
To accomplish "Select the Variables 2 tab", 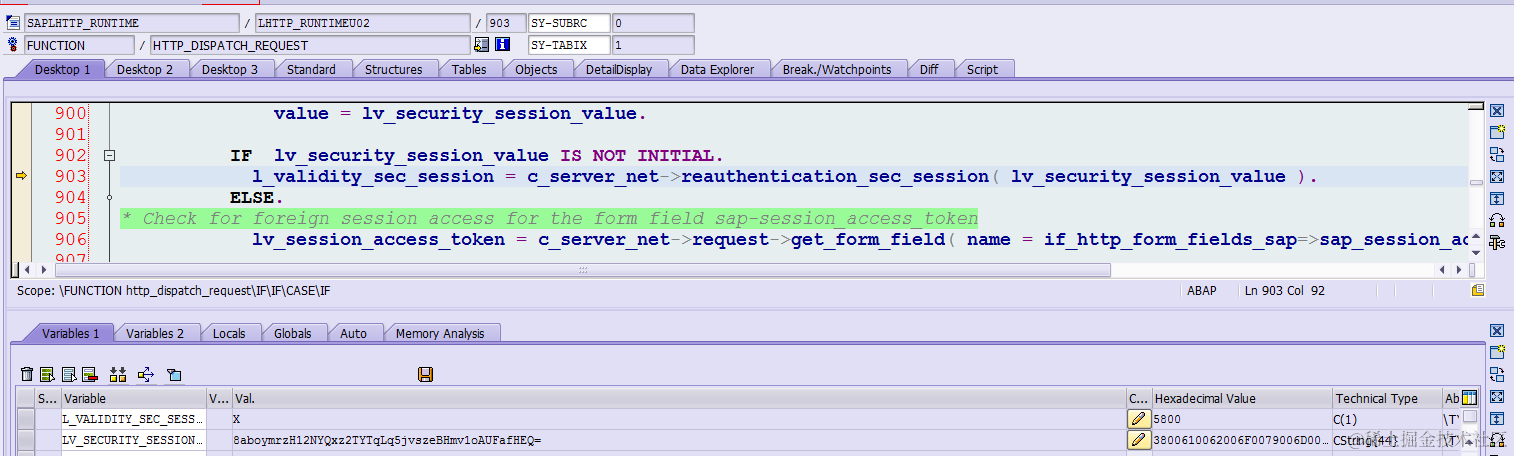I will 155,333.
